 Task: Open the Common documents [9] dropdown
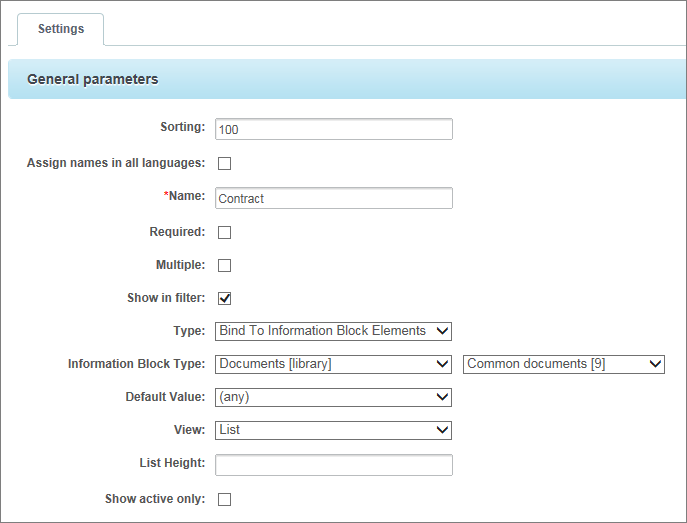tap(564, 364)
